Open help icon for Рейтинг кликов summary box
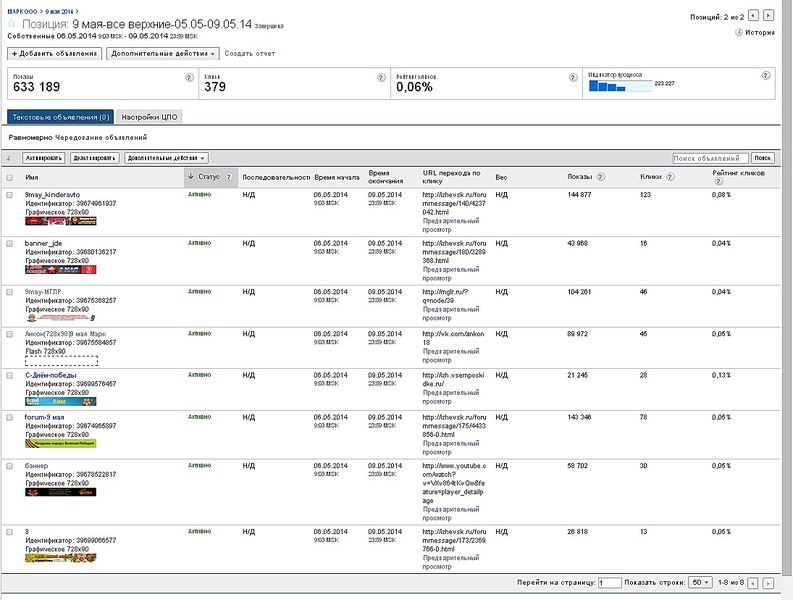 [573, 77]
